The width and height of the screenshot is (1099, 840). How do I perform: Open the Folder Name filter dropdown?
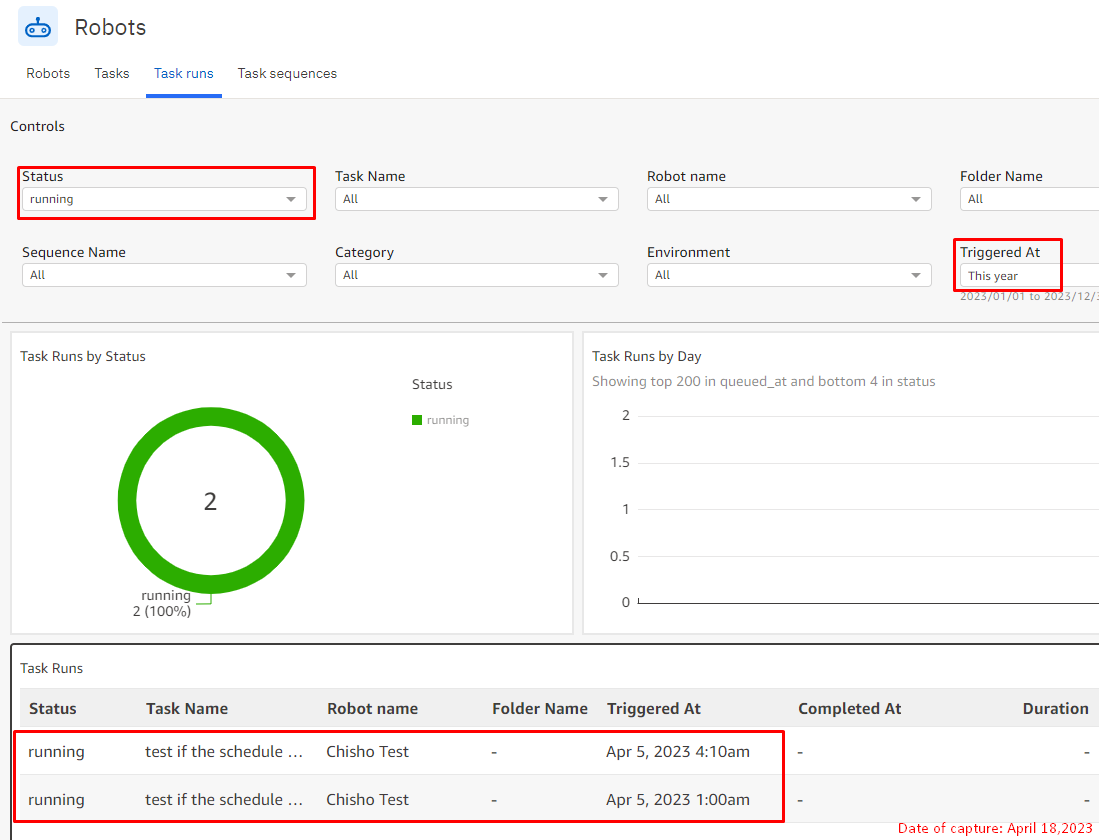(x=1028, y=199)
